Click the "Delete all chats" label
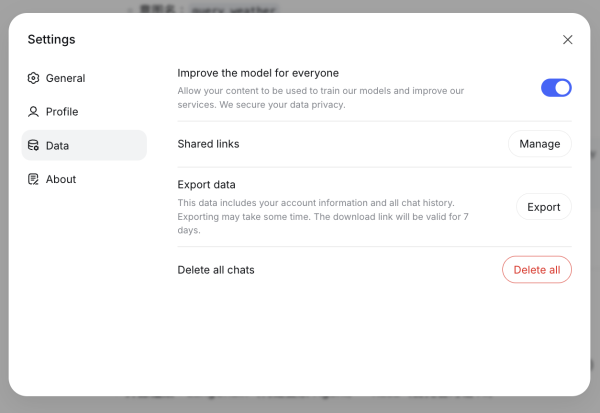The width and height of the screenshot is (600, 413). click(216, 270)
